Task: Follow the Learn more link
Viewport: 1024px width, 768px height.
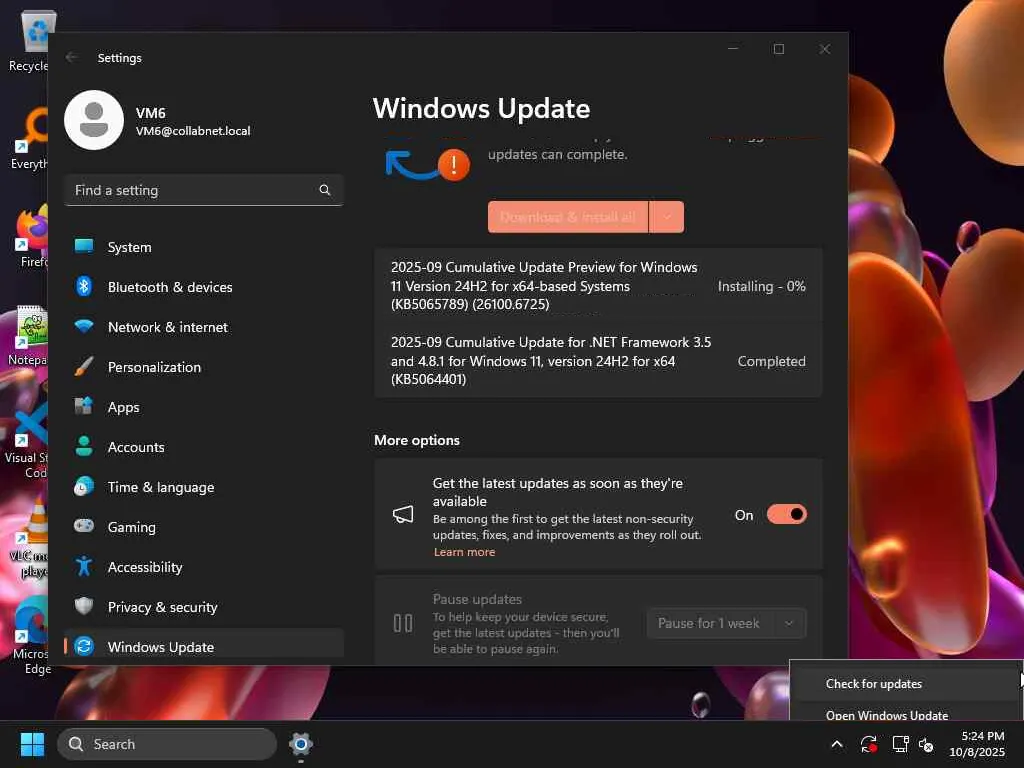Action: point(464,552)
